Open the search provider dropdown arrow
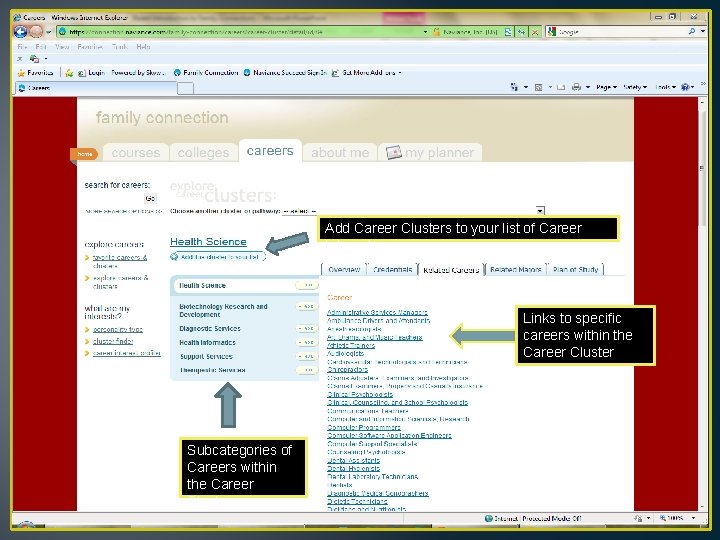Viewport: 720px width, 540px height. [x=703, y=32]
